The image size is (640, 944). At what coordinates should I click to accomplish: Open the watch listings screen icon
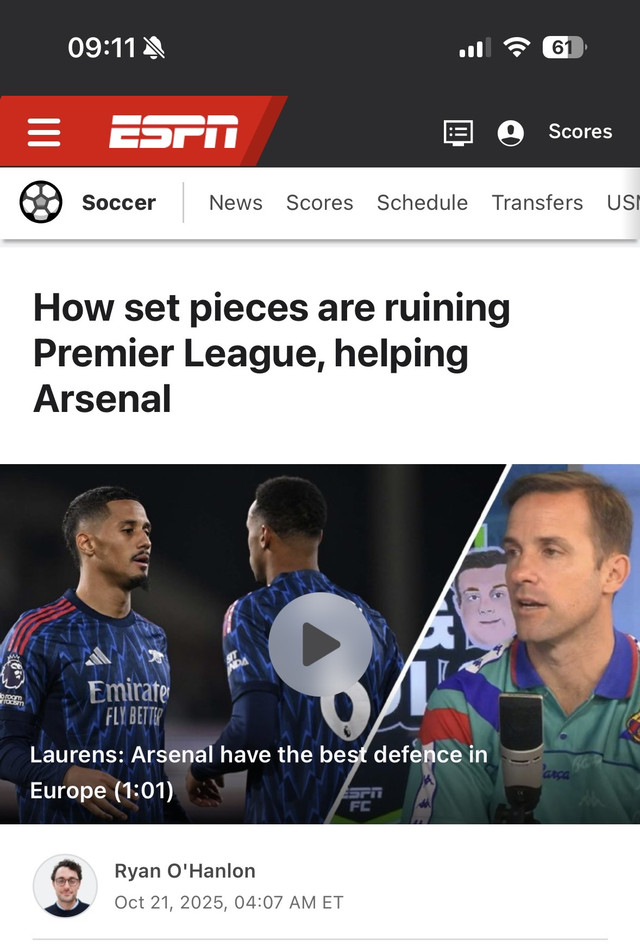458,132
